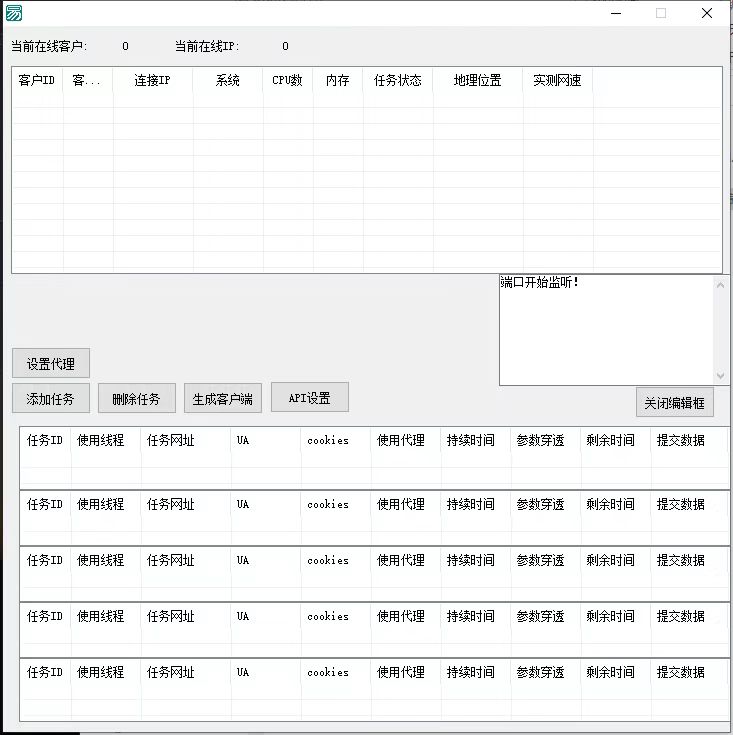This screenshot has width=733, height=735.
Task: Select the 实测网速 column header
Action: click(557, 81)
